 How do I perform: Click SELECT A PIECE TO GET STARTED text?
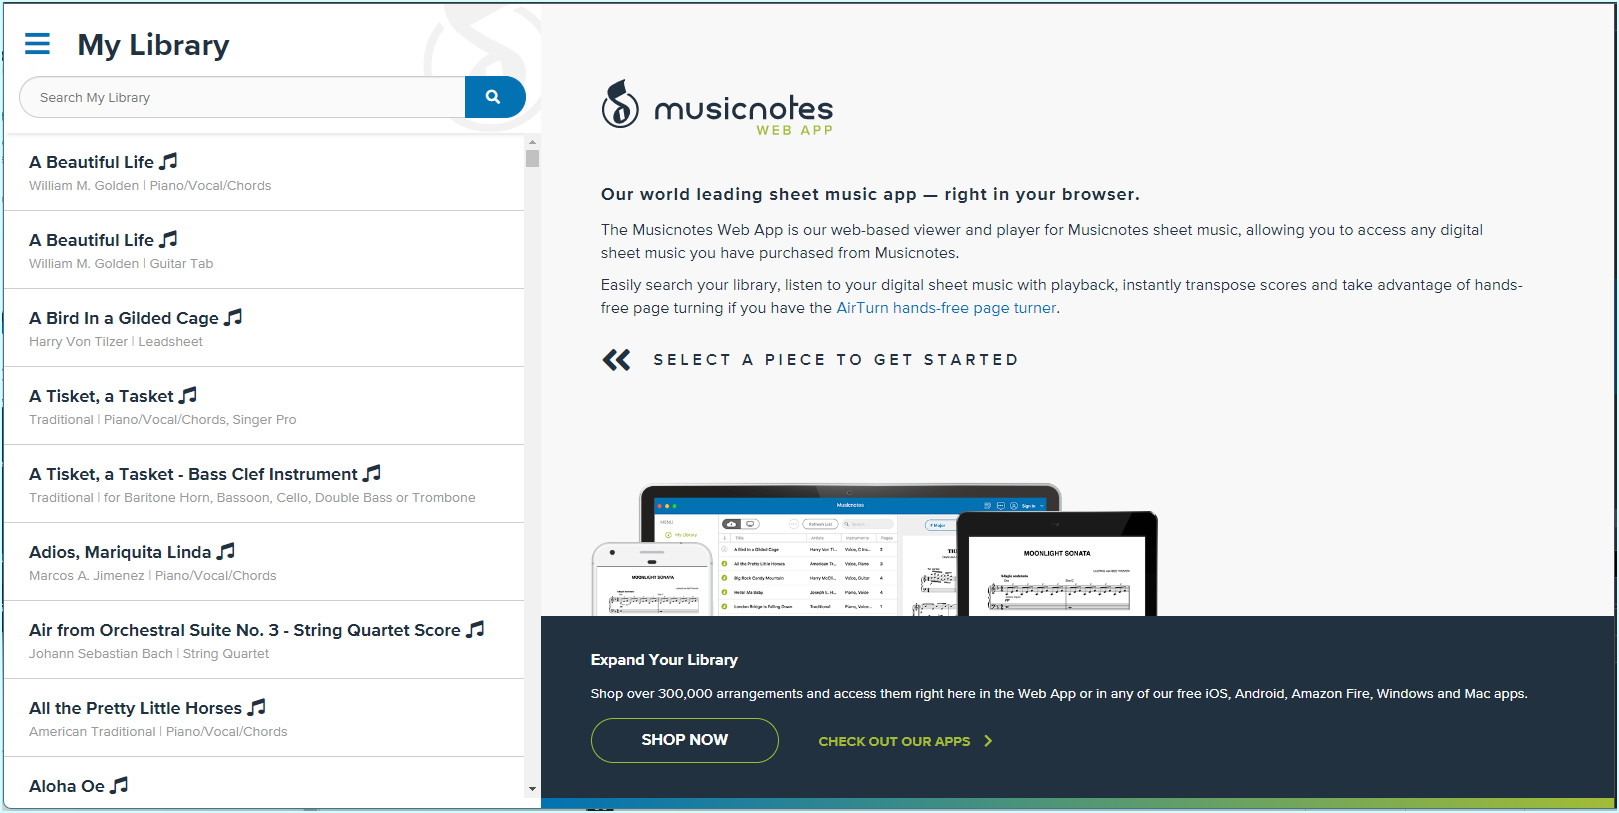[836, 360]
